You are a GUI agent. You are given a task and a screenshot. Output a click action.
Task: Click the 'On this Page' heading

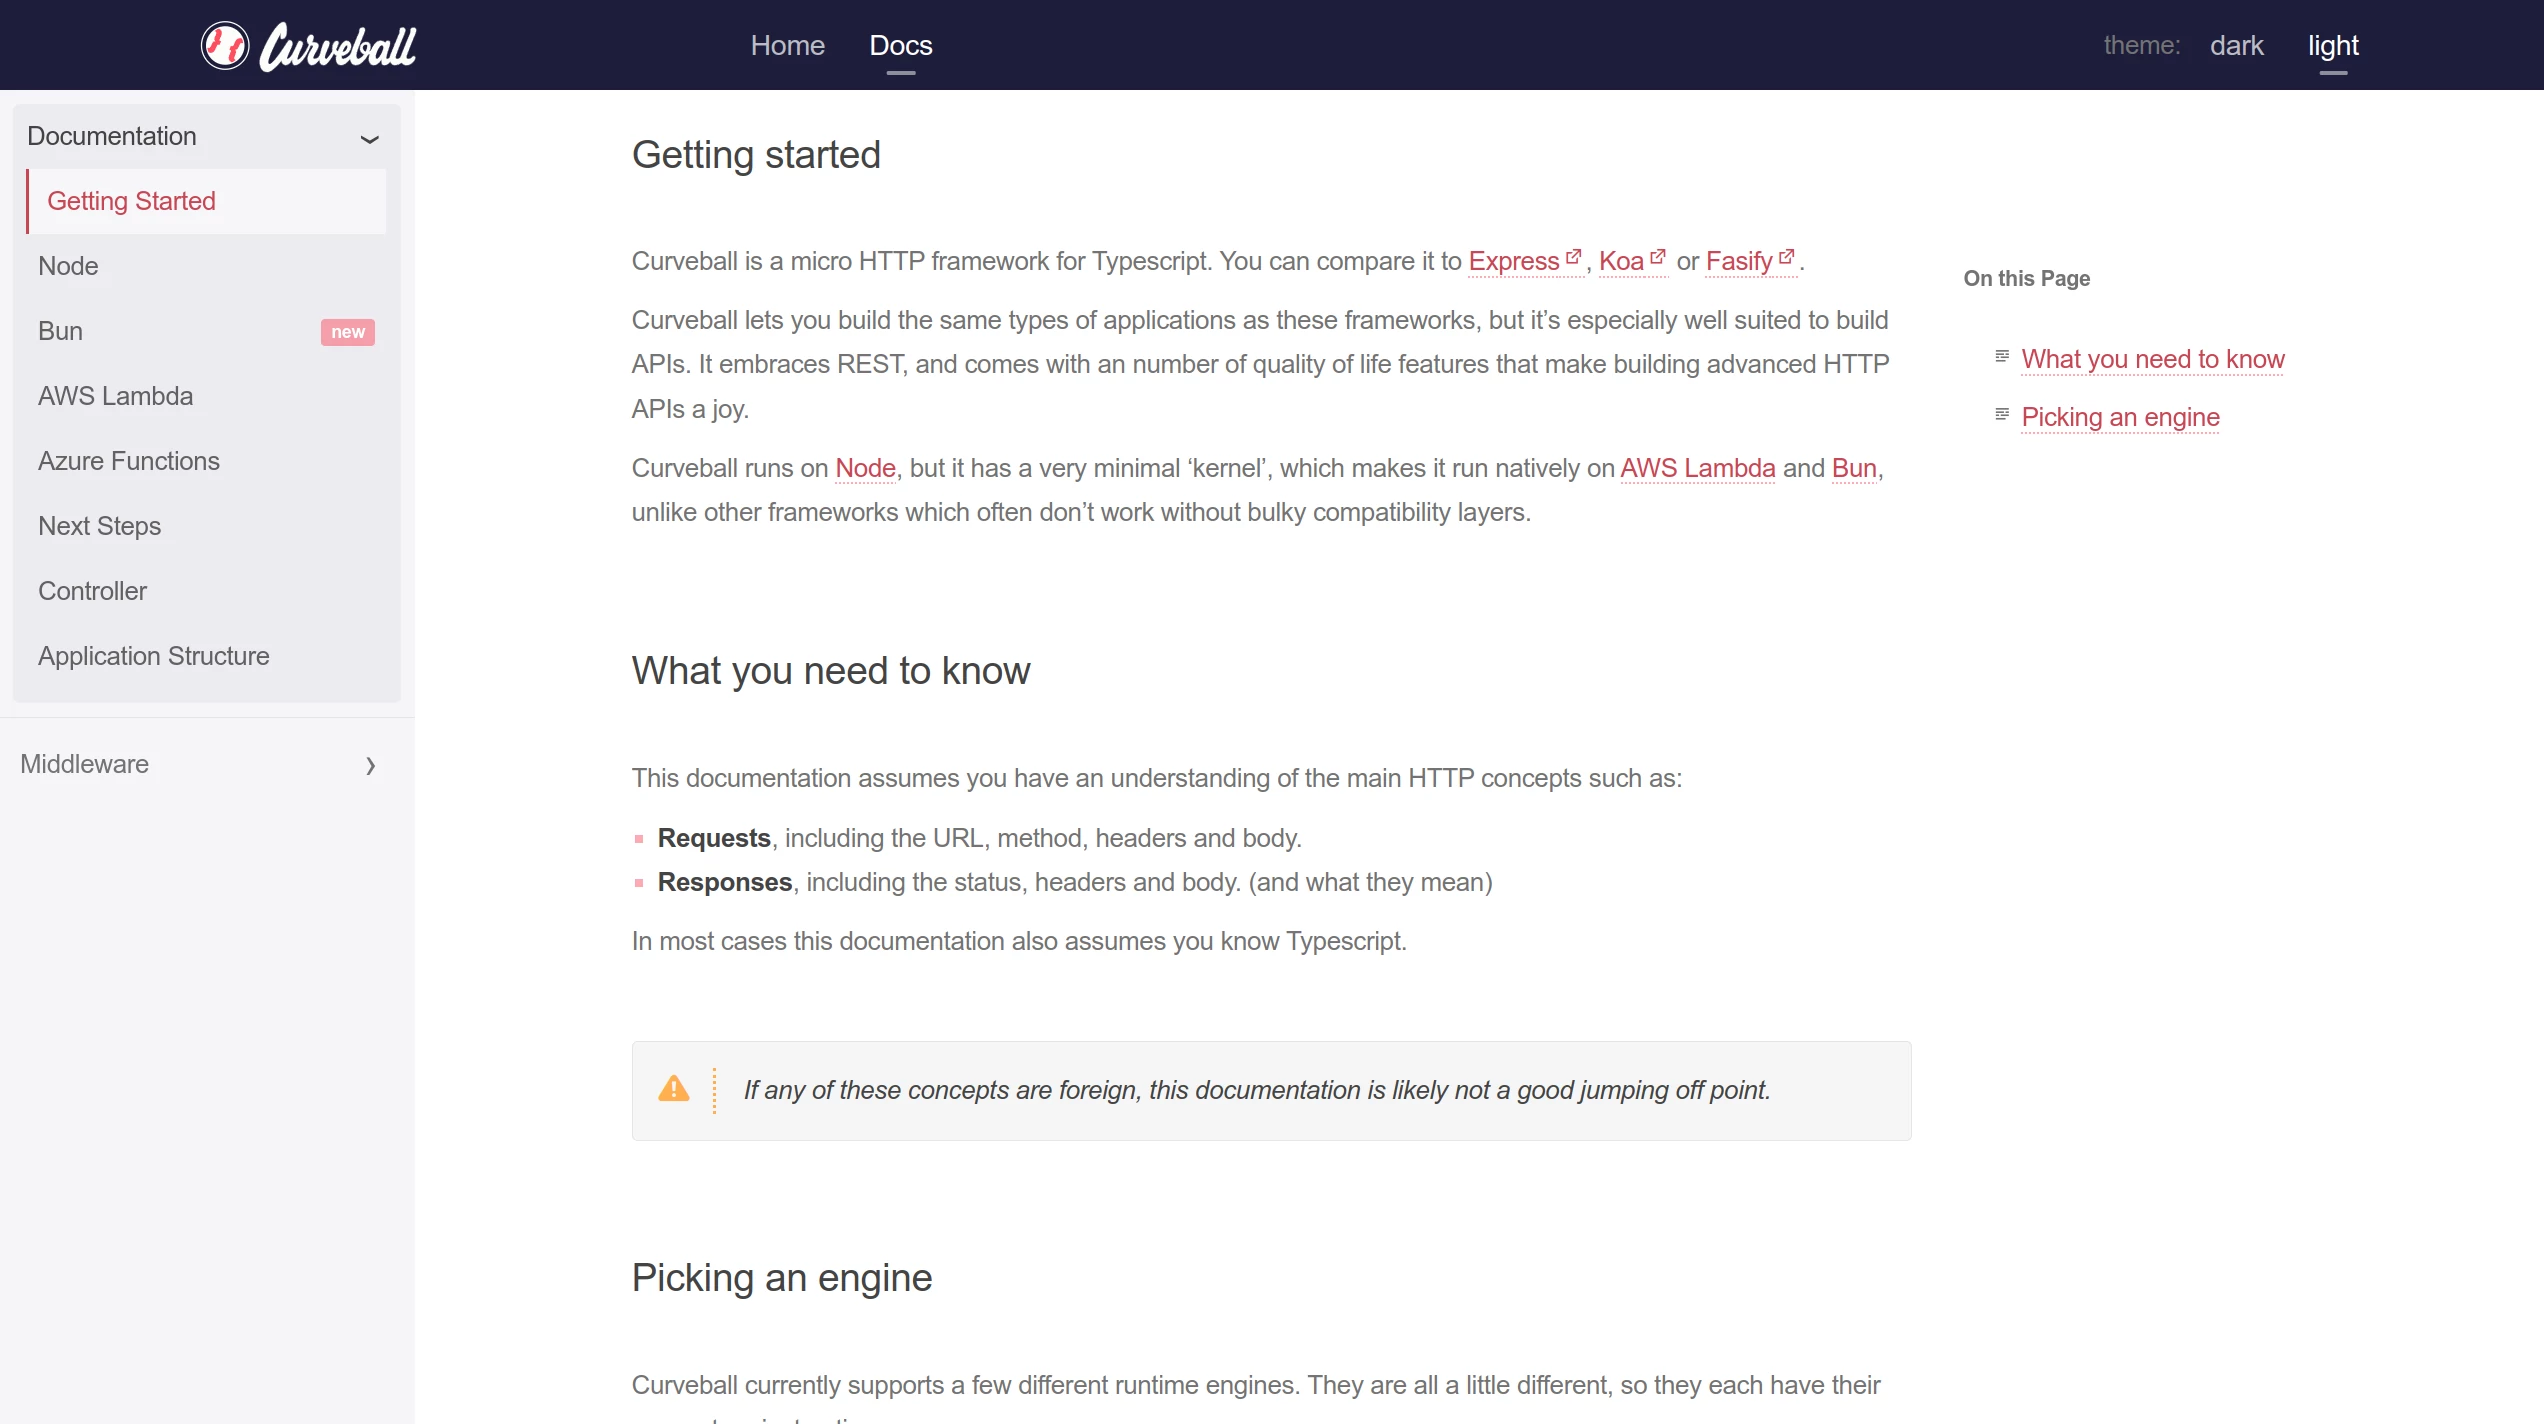coord(2027,279)
